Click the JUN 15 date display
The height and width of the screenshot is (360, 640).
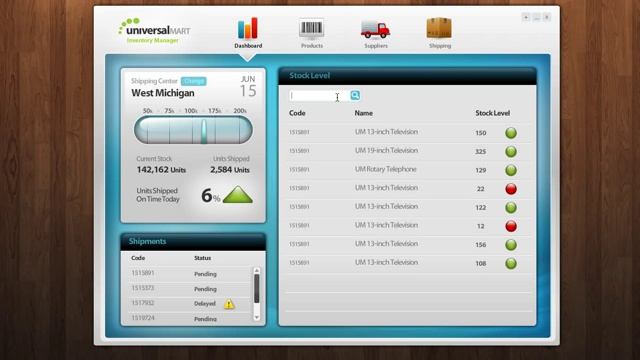[248, 87]
